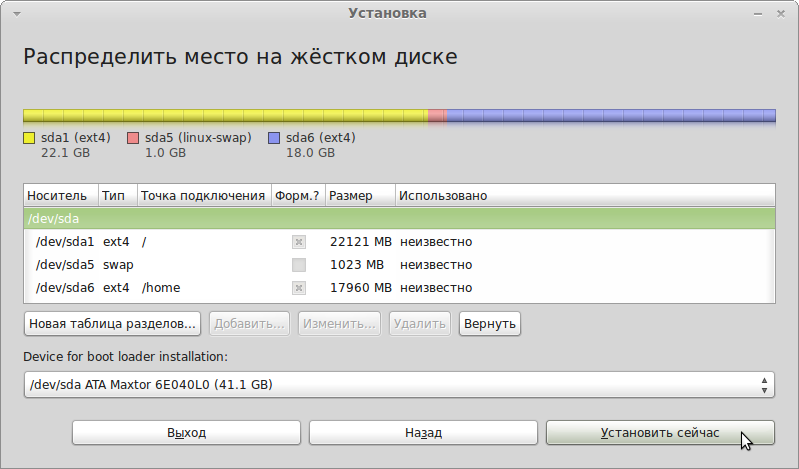Click the Device for boot loader installation label
Viewport: 799px width, 469px height.
click(125, 356)
